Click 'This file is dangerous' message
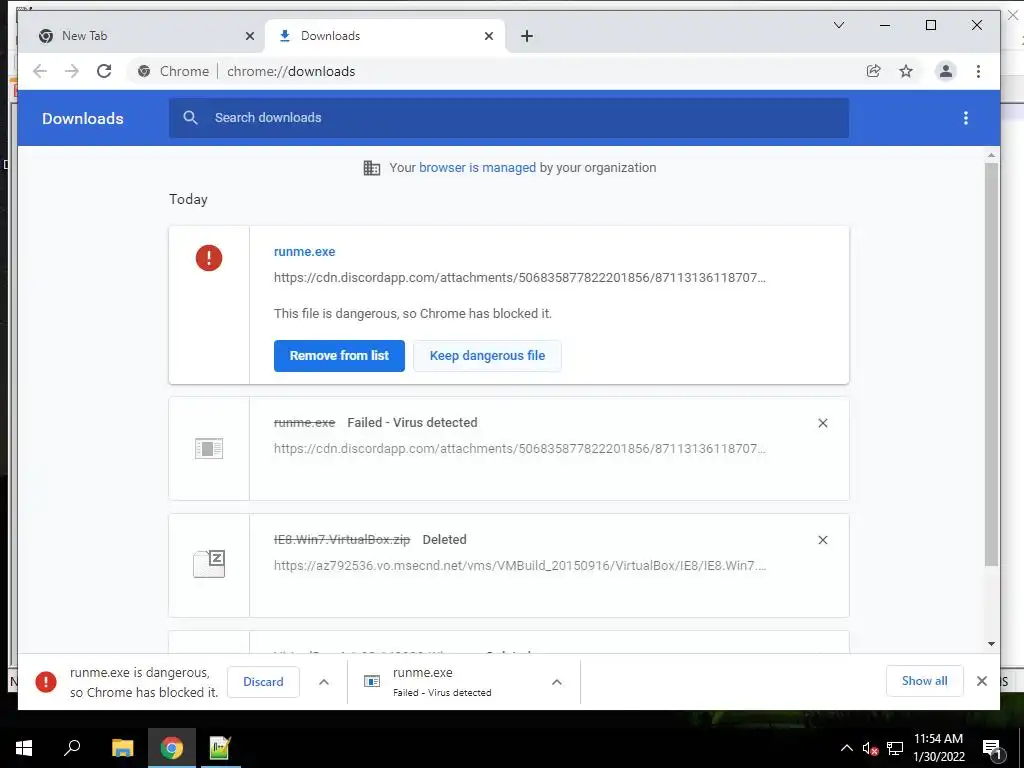The height and width of the screenshot is (768, 1024). (413, 313)
